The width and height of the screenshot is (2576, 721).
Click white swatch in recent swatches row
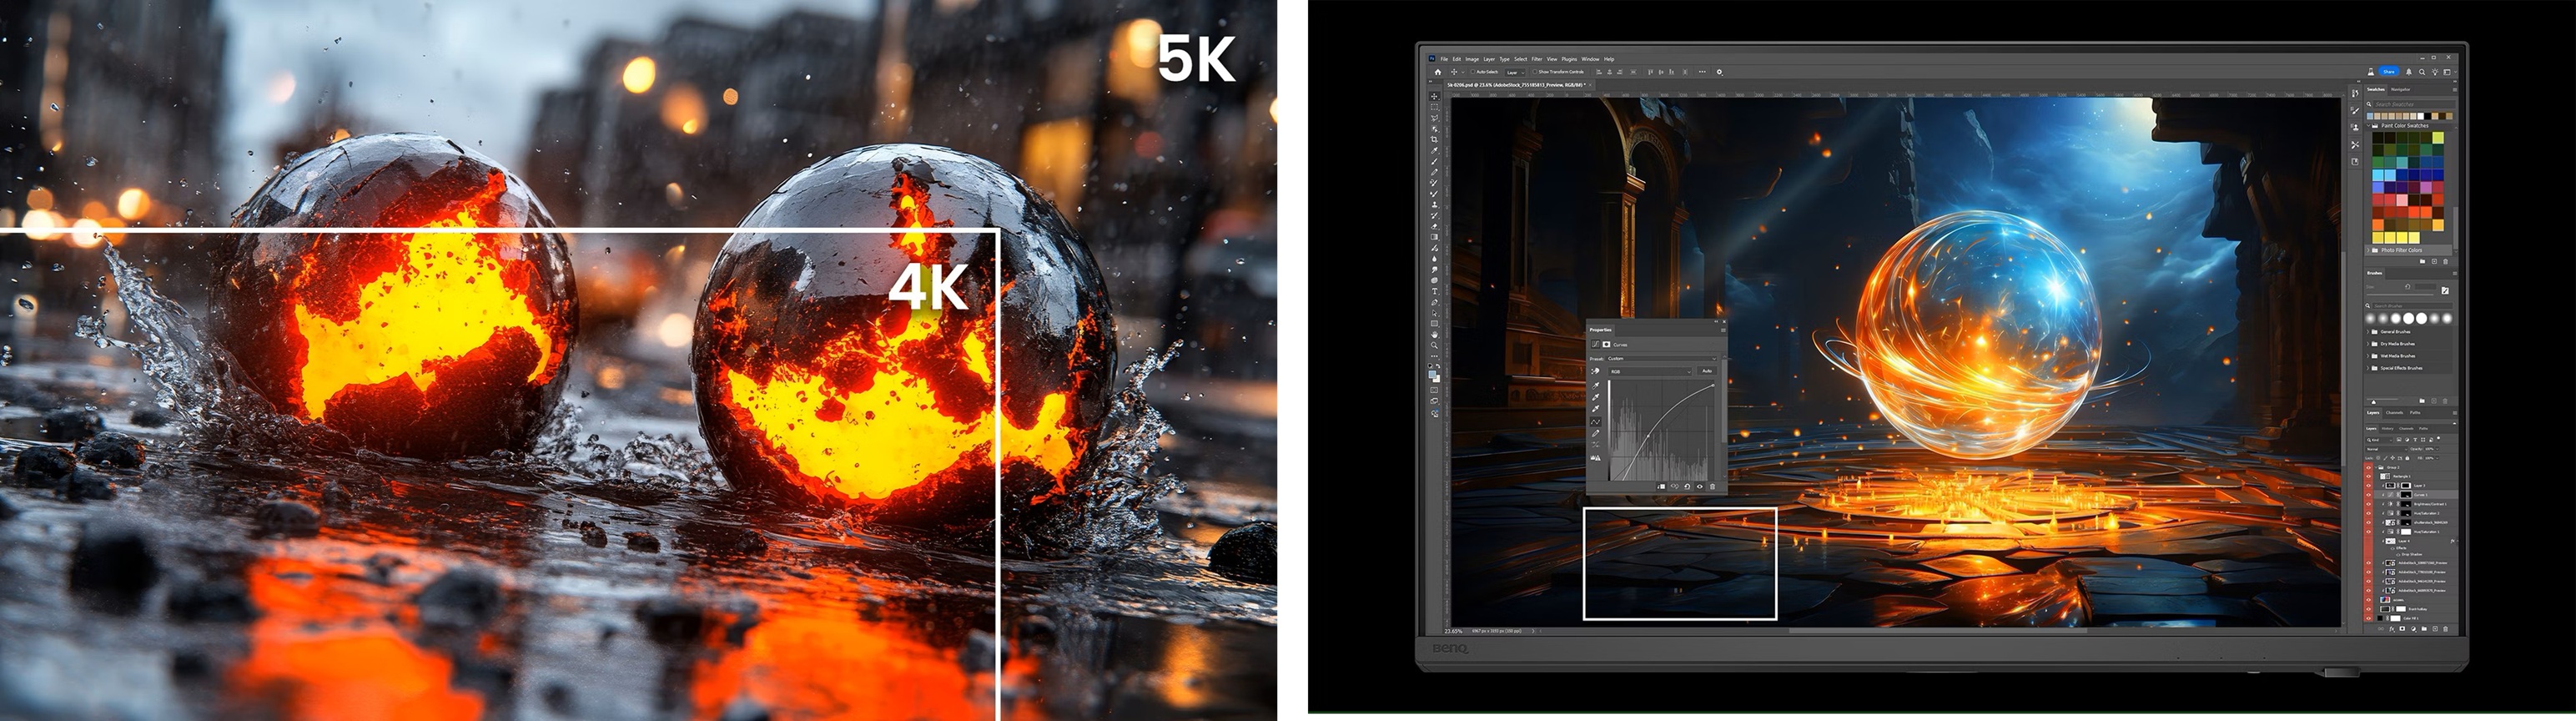click(x=2421, y=117)
